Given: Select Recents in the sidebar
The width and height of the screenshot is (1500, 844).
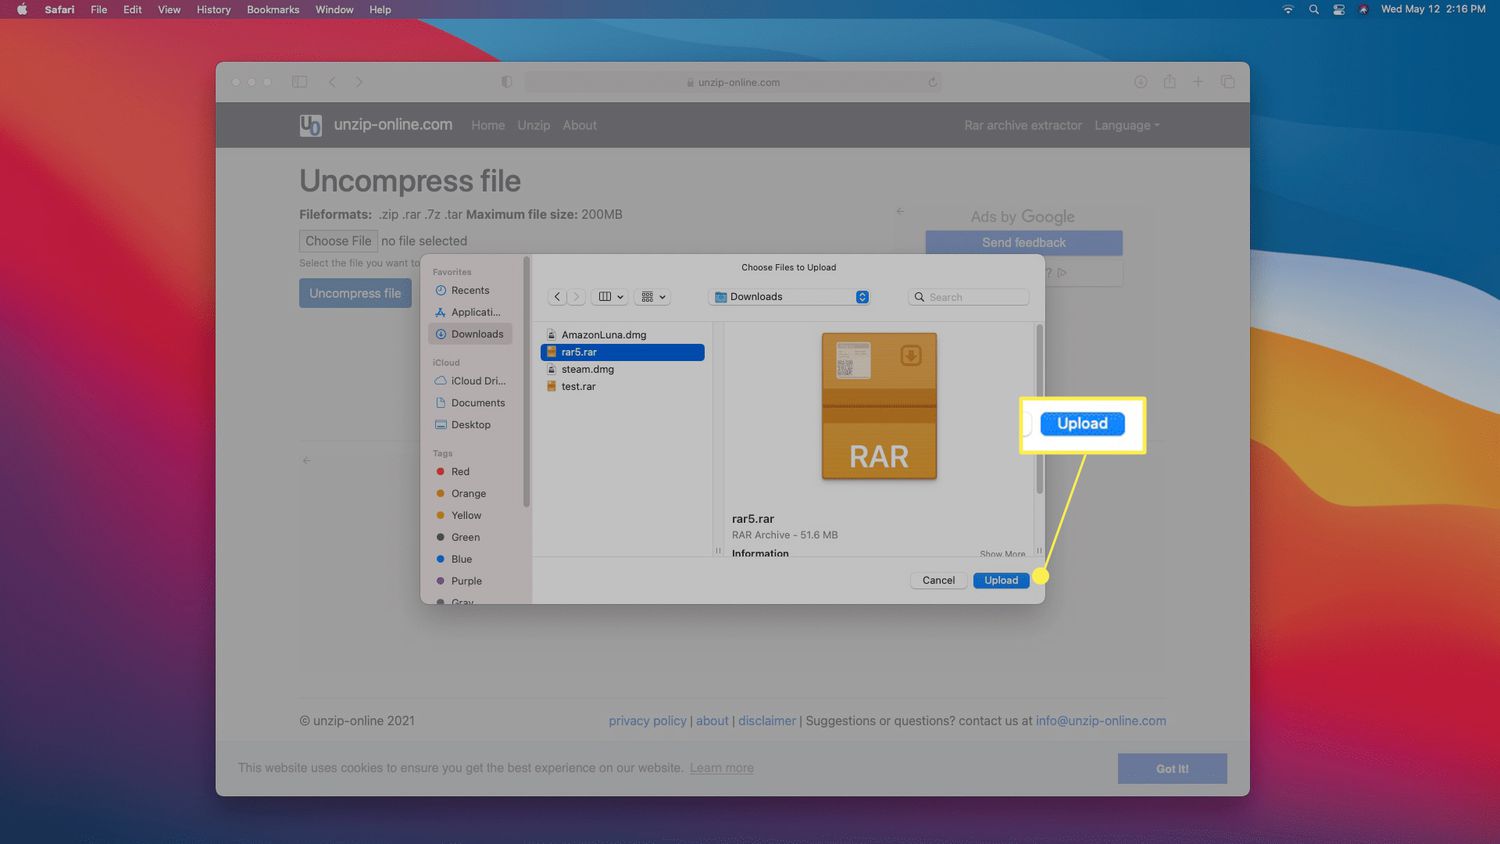Looking at the screenshot, I should point(469,290).
